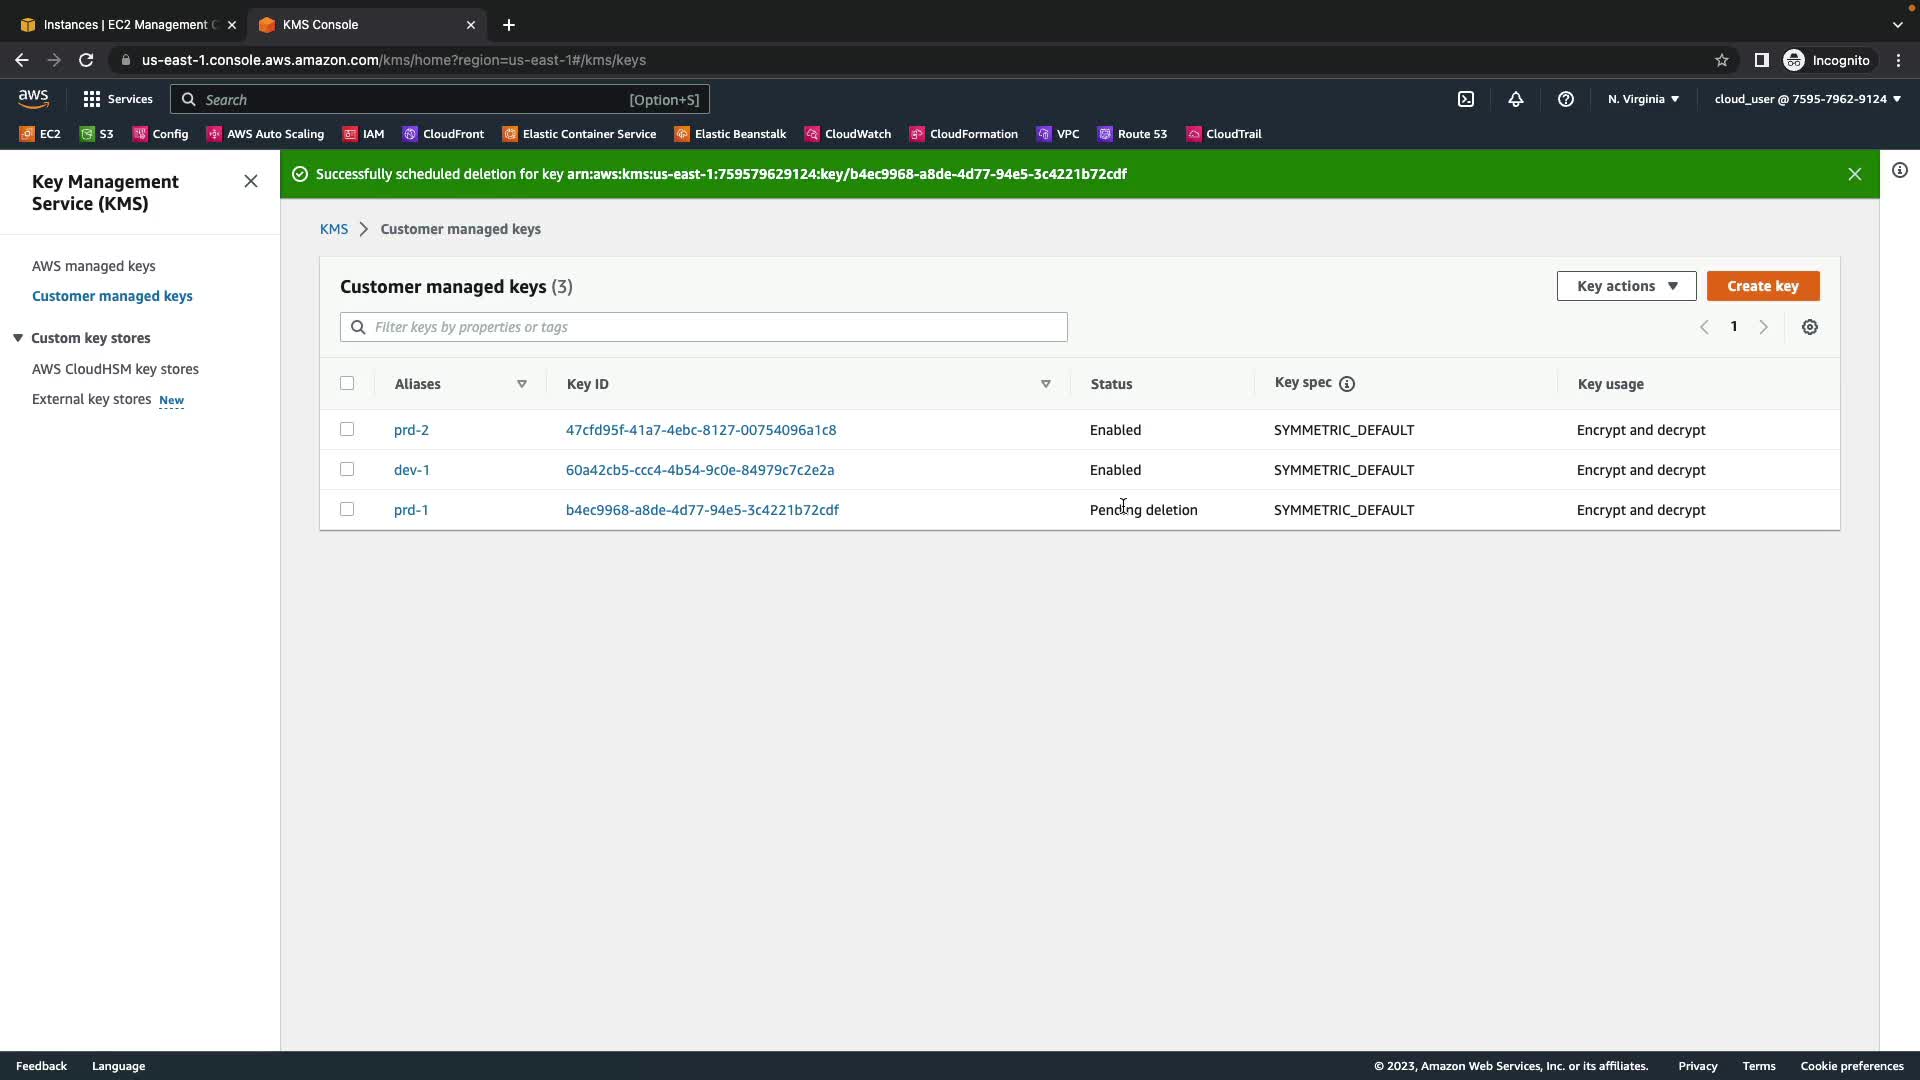The image size is (1920, 1080).
Task: Open the notifications bell icon
Action: pyautogui.click(x=1516, y=99)
